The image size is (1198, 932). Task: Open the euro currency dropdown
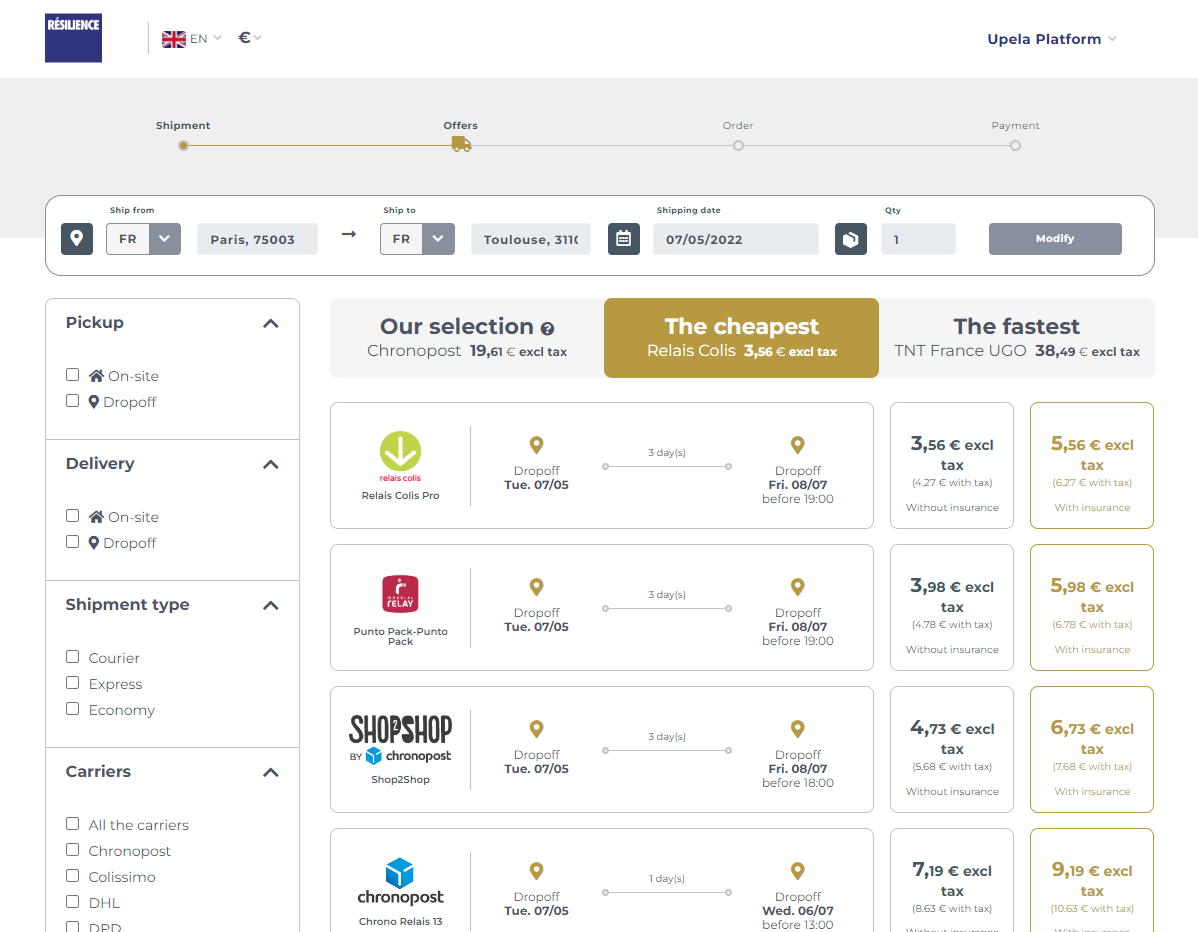[x=250, y=37]
